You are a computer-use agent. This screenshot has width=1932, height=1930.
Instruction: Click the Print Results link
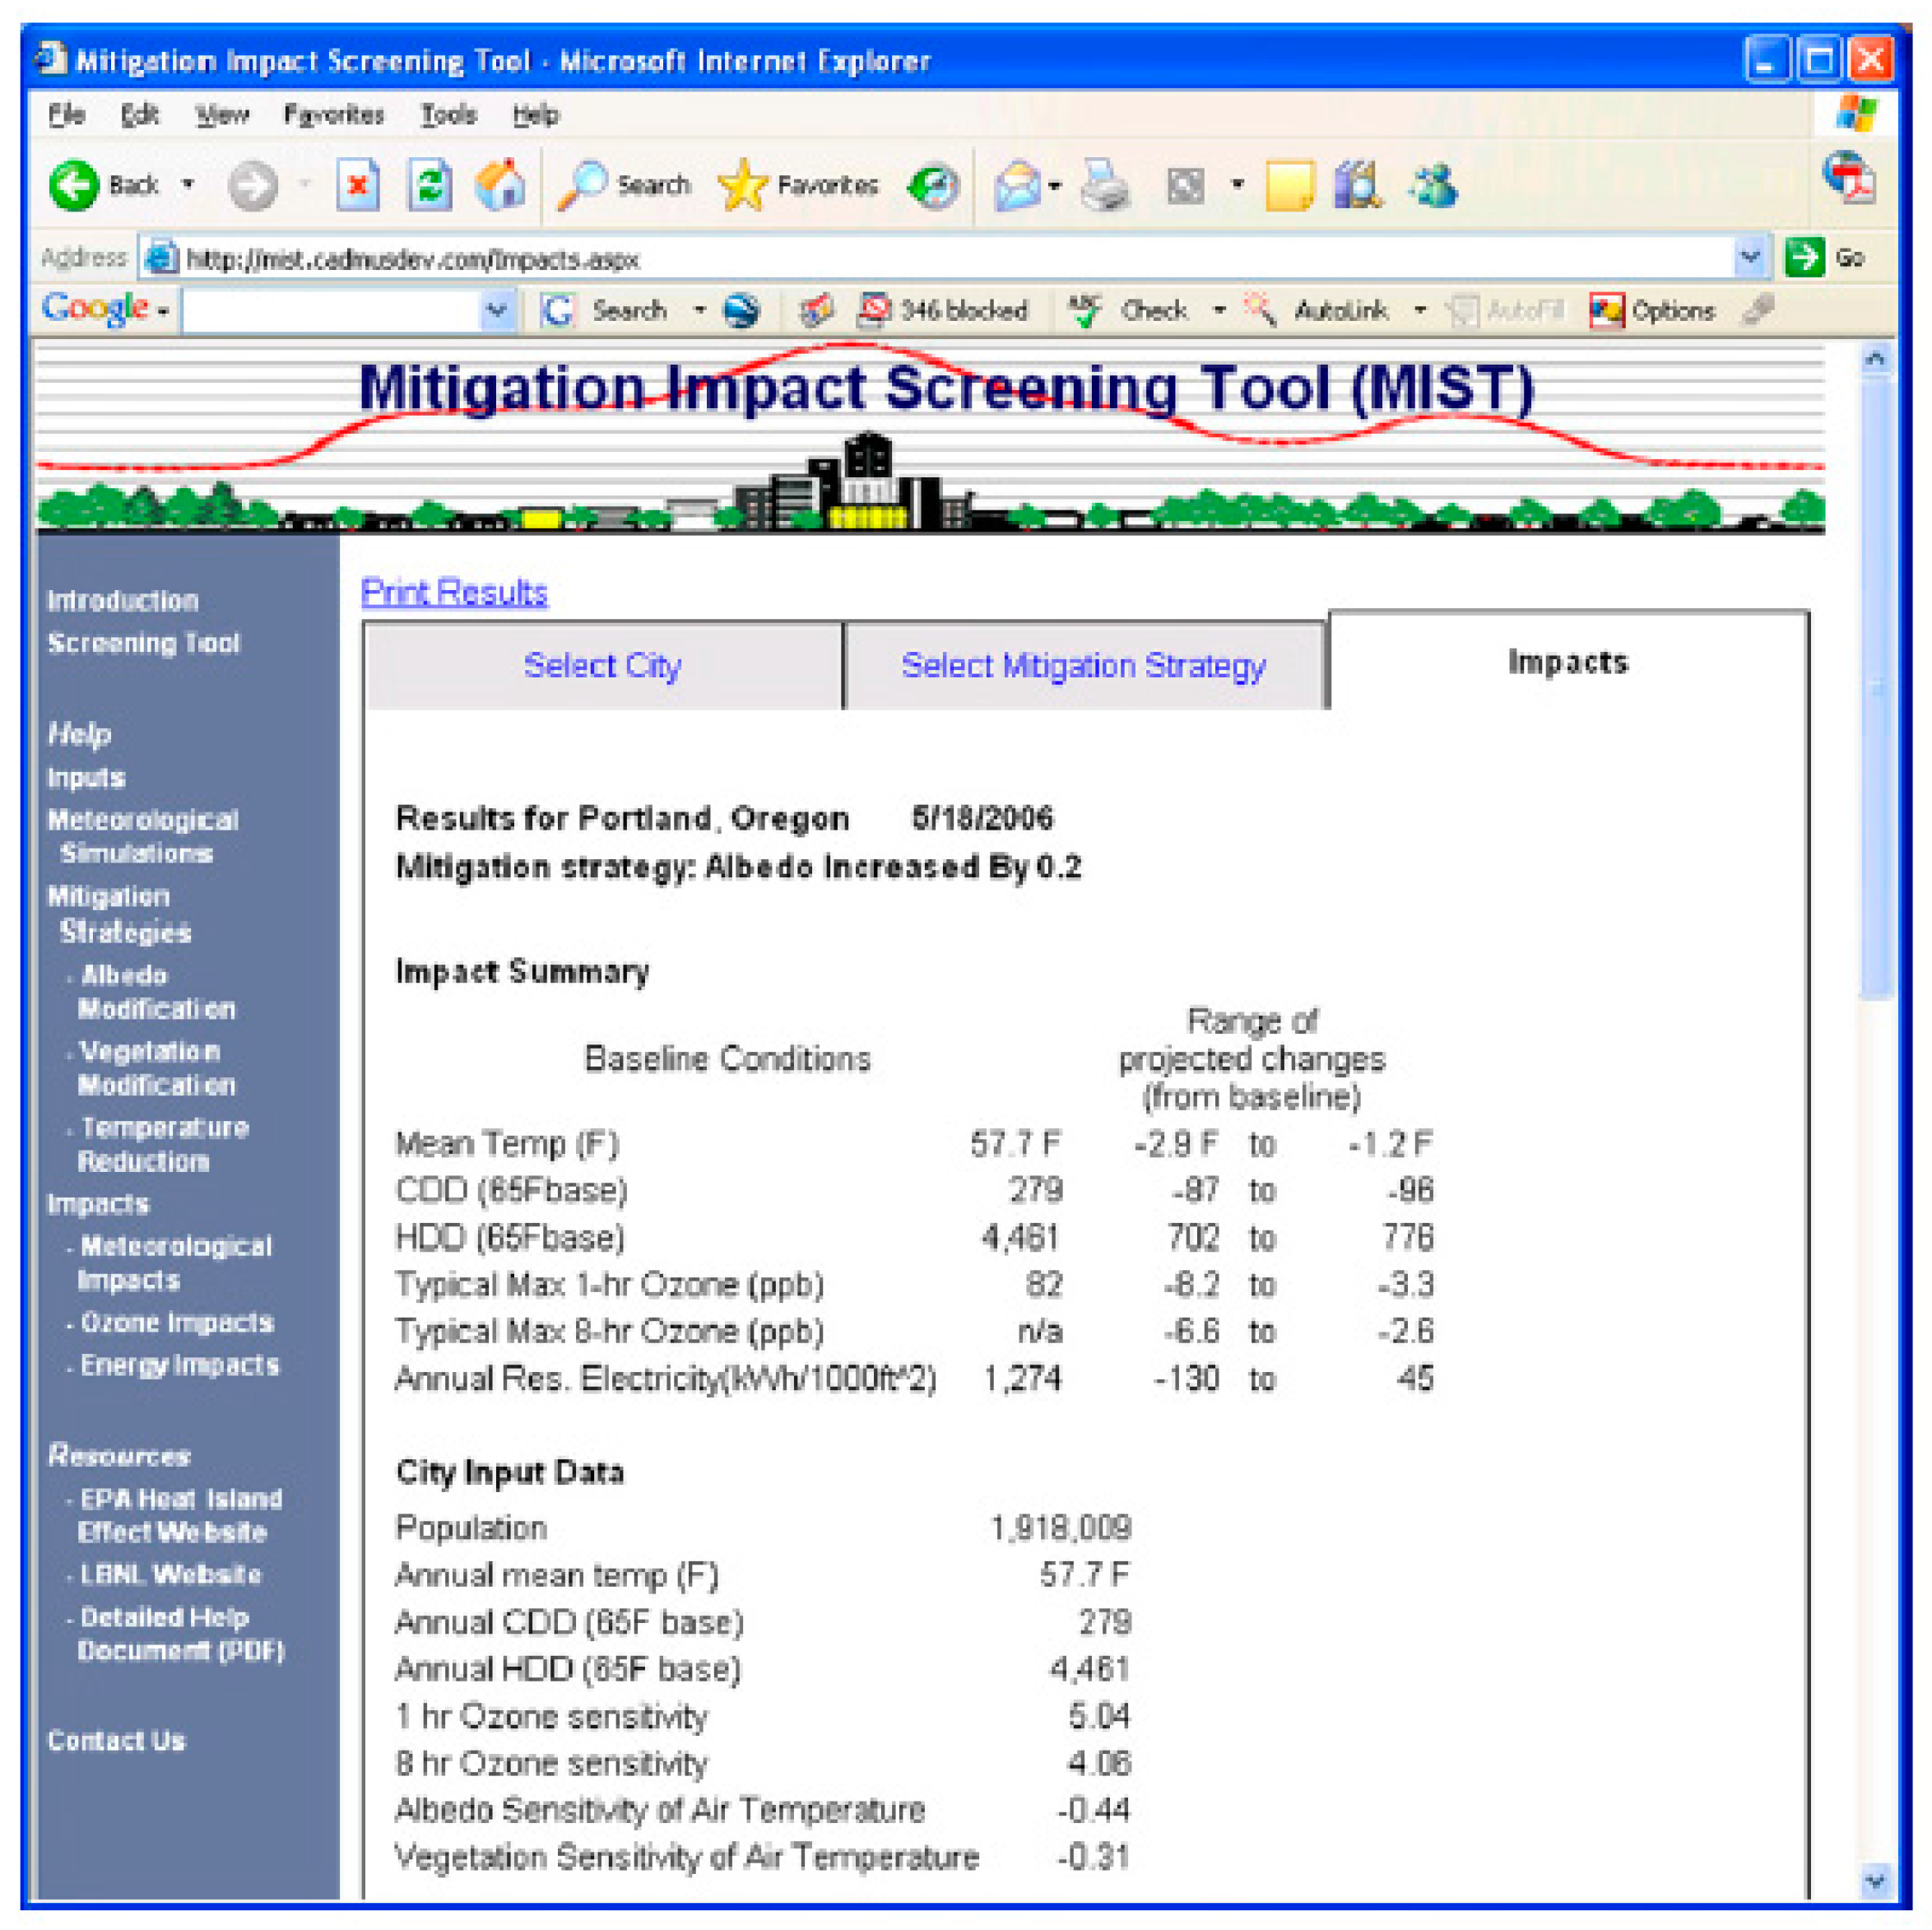pyautogui.click(x=454, y=593)
